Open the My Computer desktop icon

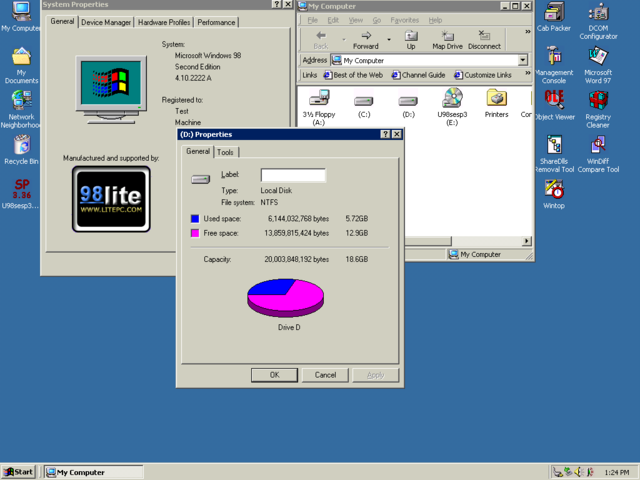[20, 16]
